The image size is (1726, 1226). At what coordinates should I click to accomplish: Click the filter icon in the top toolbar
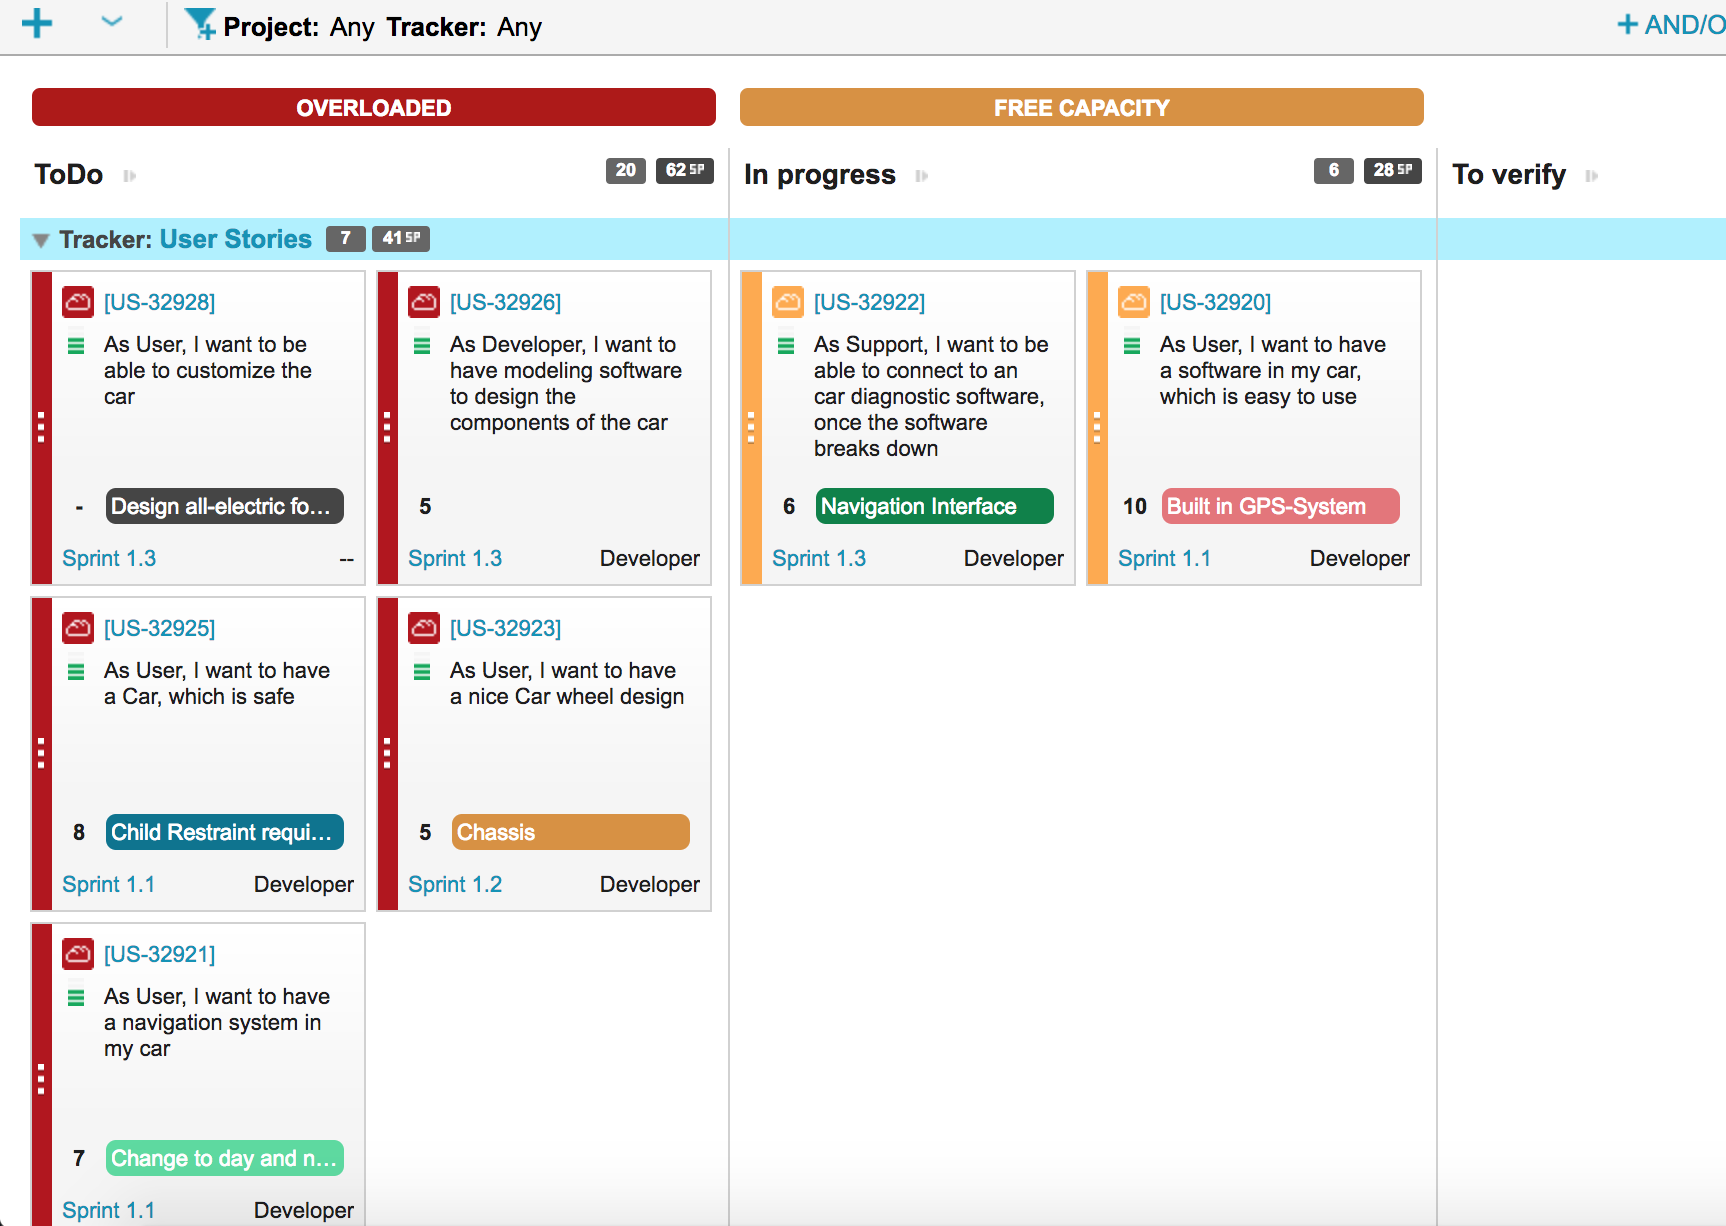[198, 22]
